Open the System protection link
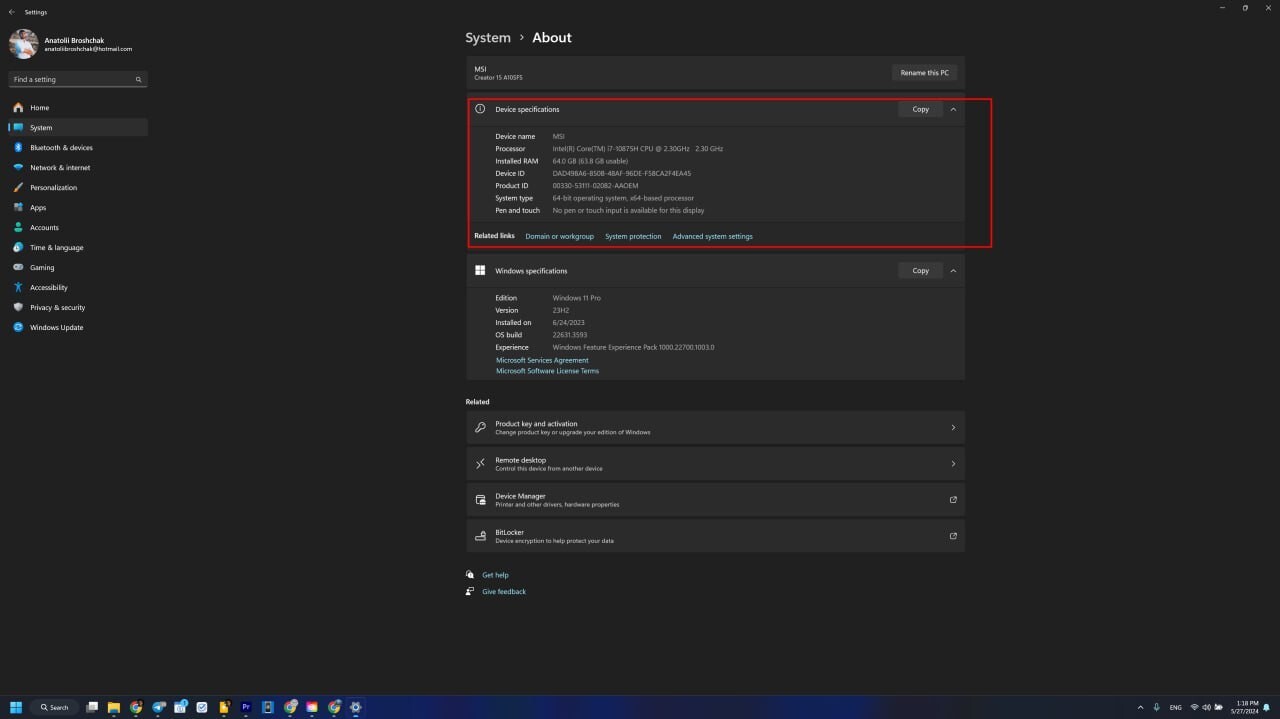1280x719 pixels. point(633,236)
